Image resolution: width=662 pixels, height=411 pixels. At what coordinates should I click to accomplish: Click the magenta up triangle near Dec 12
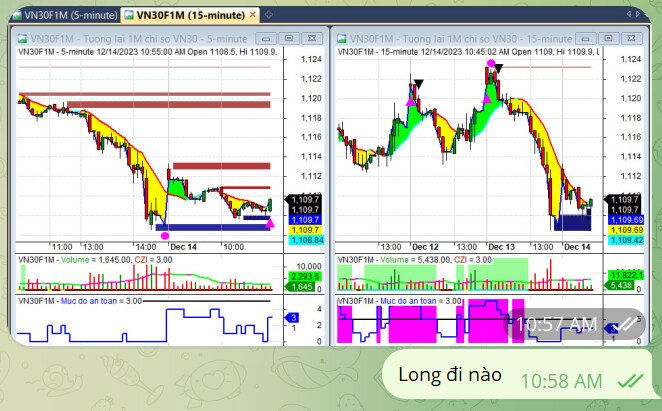coord(410,101)
